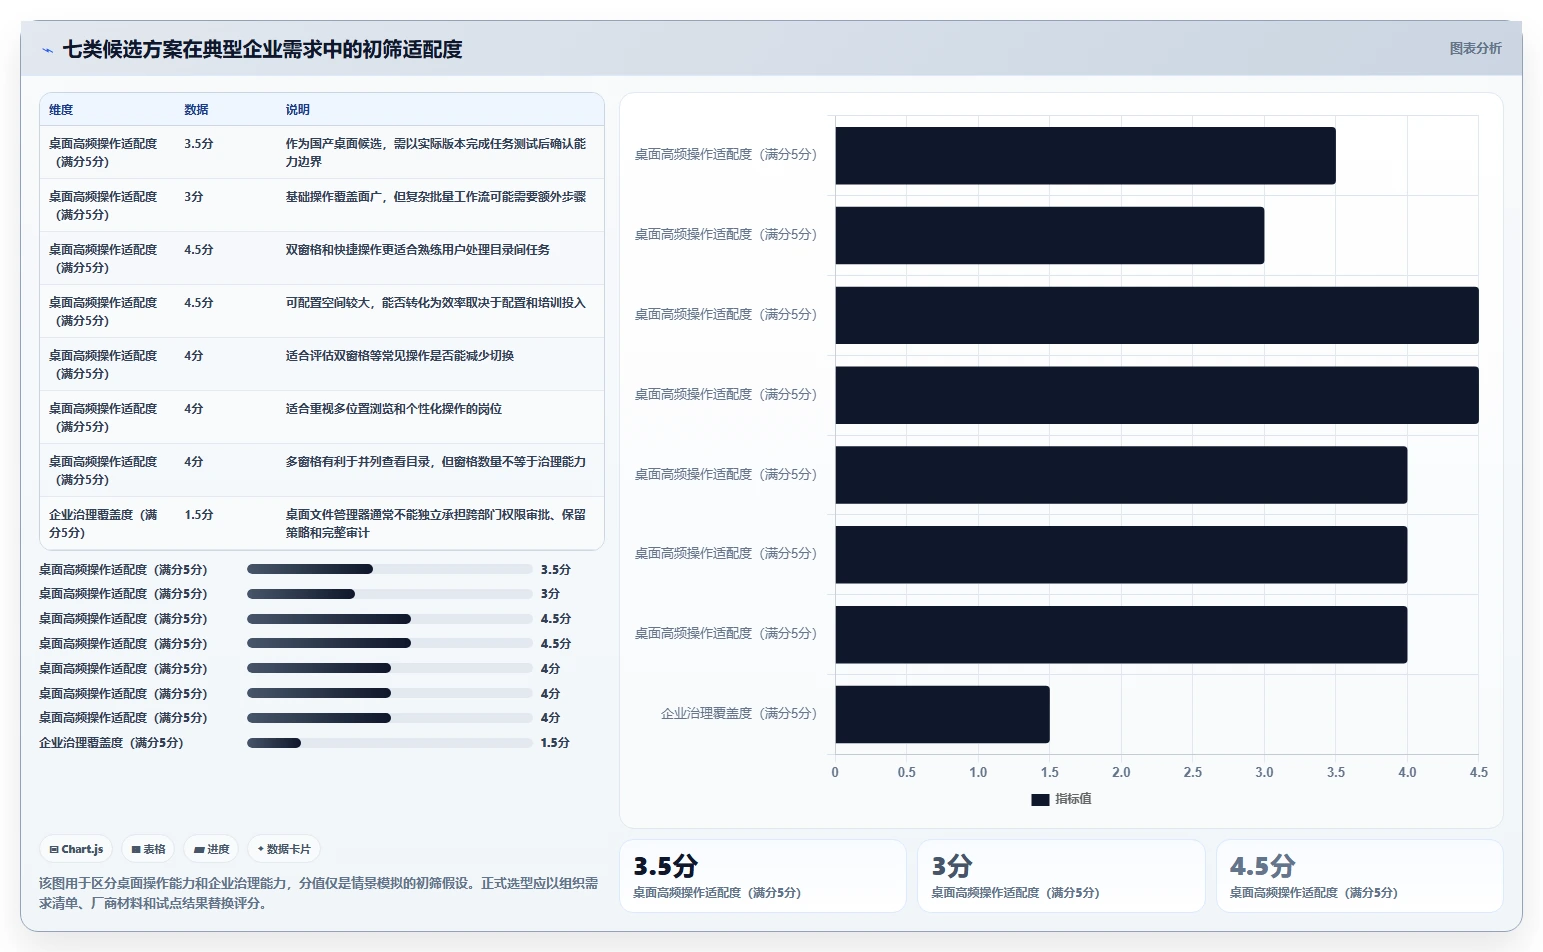The height and width of the screenshot is (952, 1543).
Task: Click the 1.5分 value beside the last progress bar
Action: click(x=555, y=743)
